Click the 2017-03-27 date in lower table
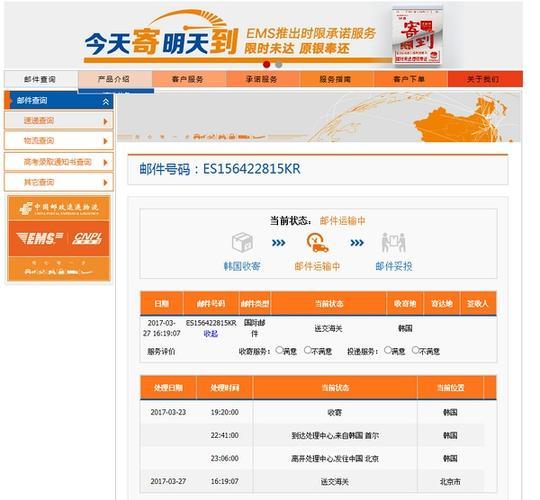Viewport: 540px width, 500px height. pos(168,481)
